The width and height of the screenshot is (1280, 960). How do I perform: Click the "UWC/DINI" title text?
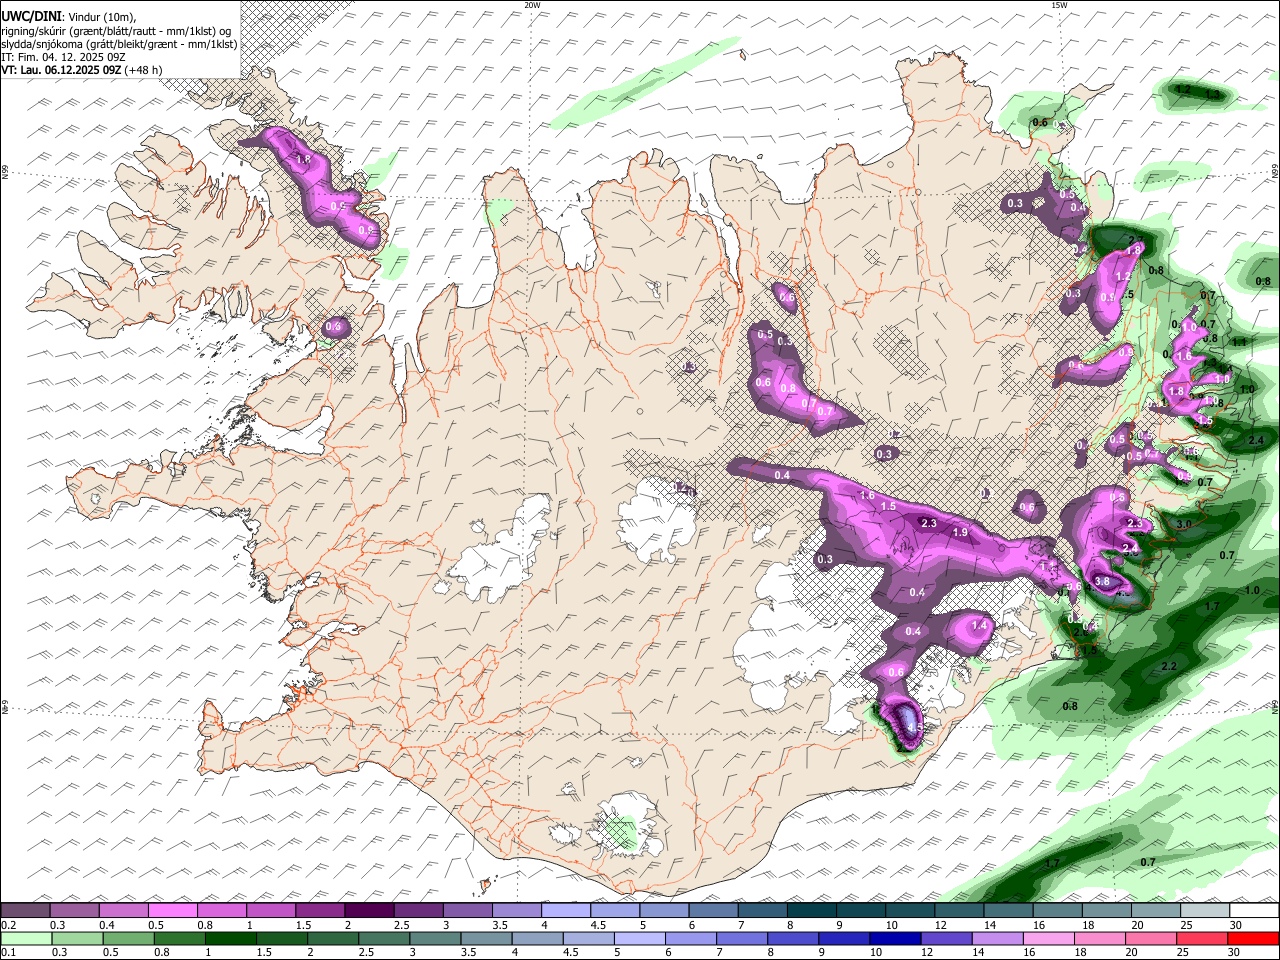pos(30,17)
